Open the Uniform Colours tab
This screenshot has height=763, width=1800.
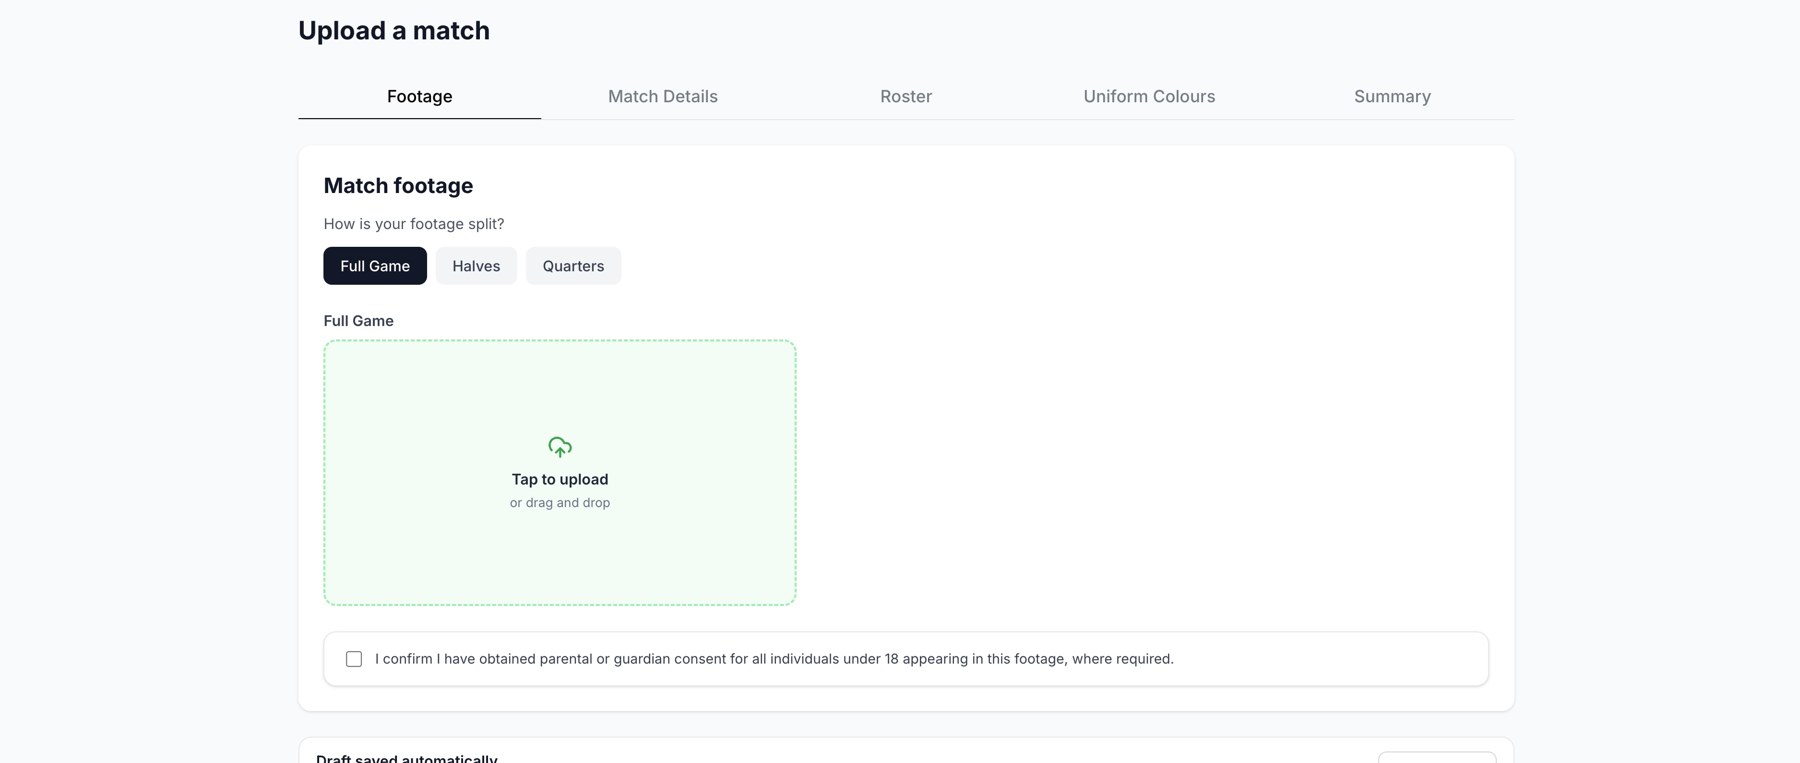click(1149, 96)
